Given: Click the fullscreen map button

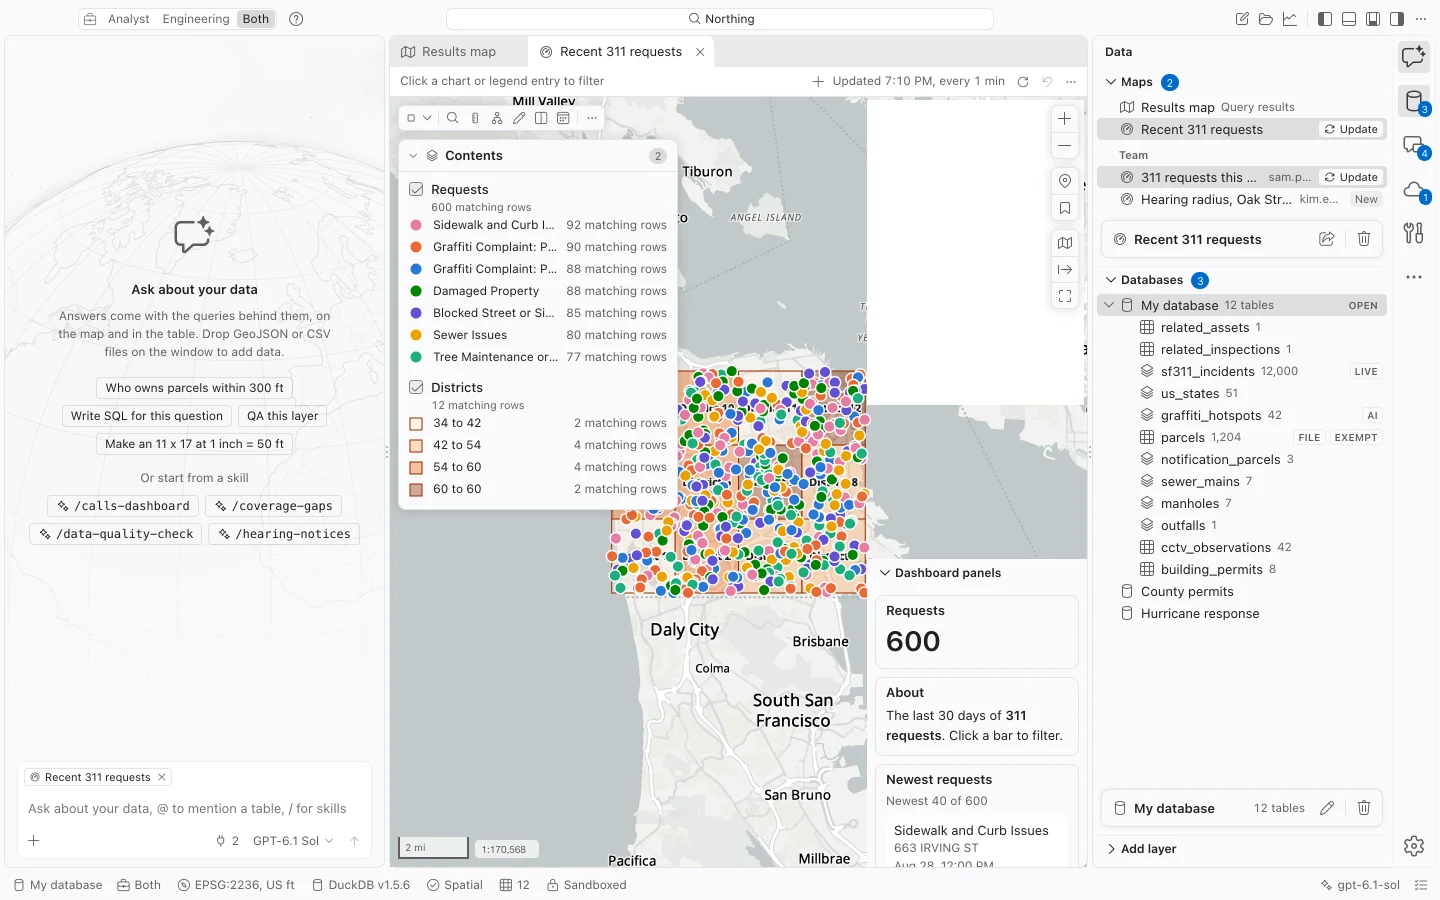Looking at the screenshot, I should [1065, 296].
